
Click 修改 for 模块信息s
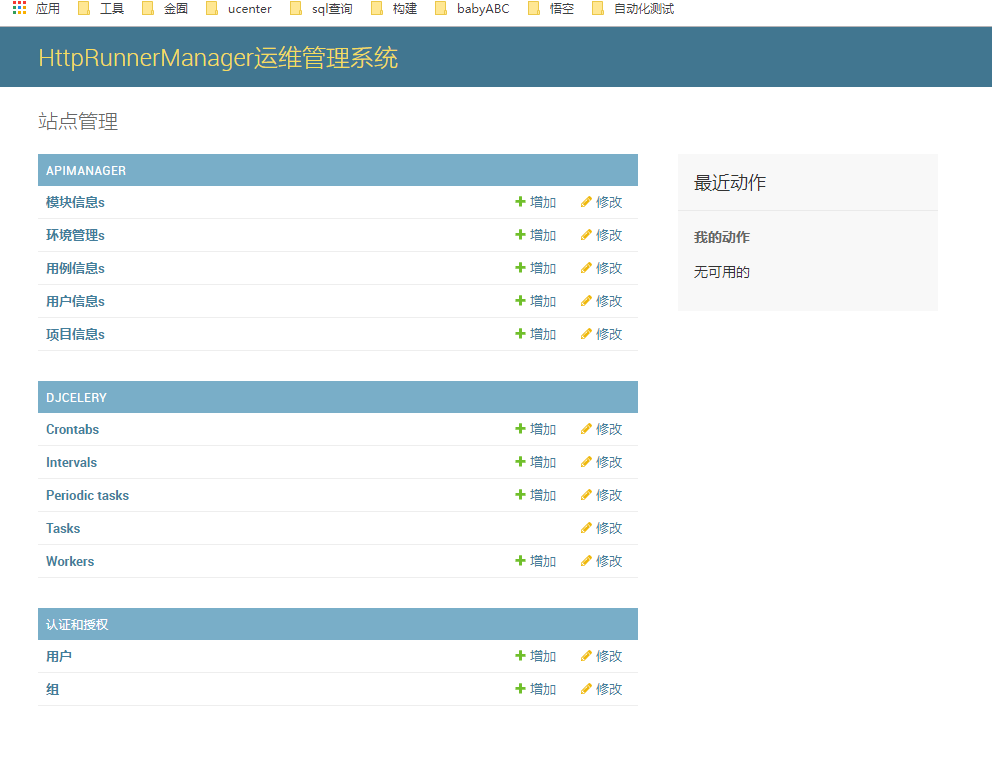coord(602,202)
